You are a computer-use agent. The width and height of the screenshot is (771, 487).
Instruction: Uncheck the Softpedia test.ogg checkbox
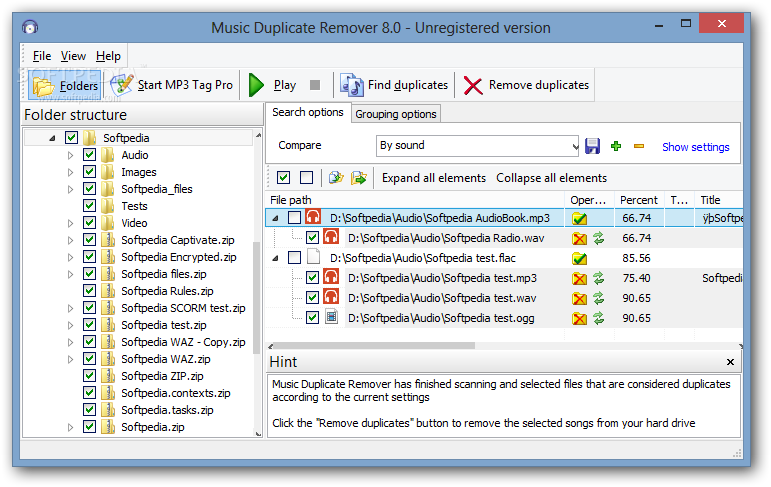[312, 317]
